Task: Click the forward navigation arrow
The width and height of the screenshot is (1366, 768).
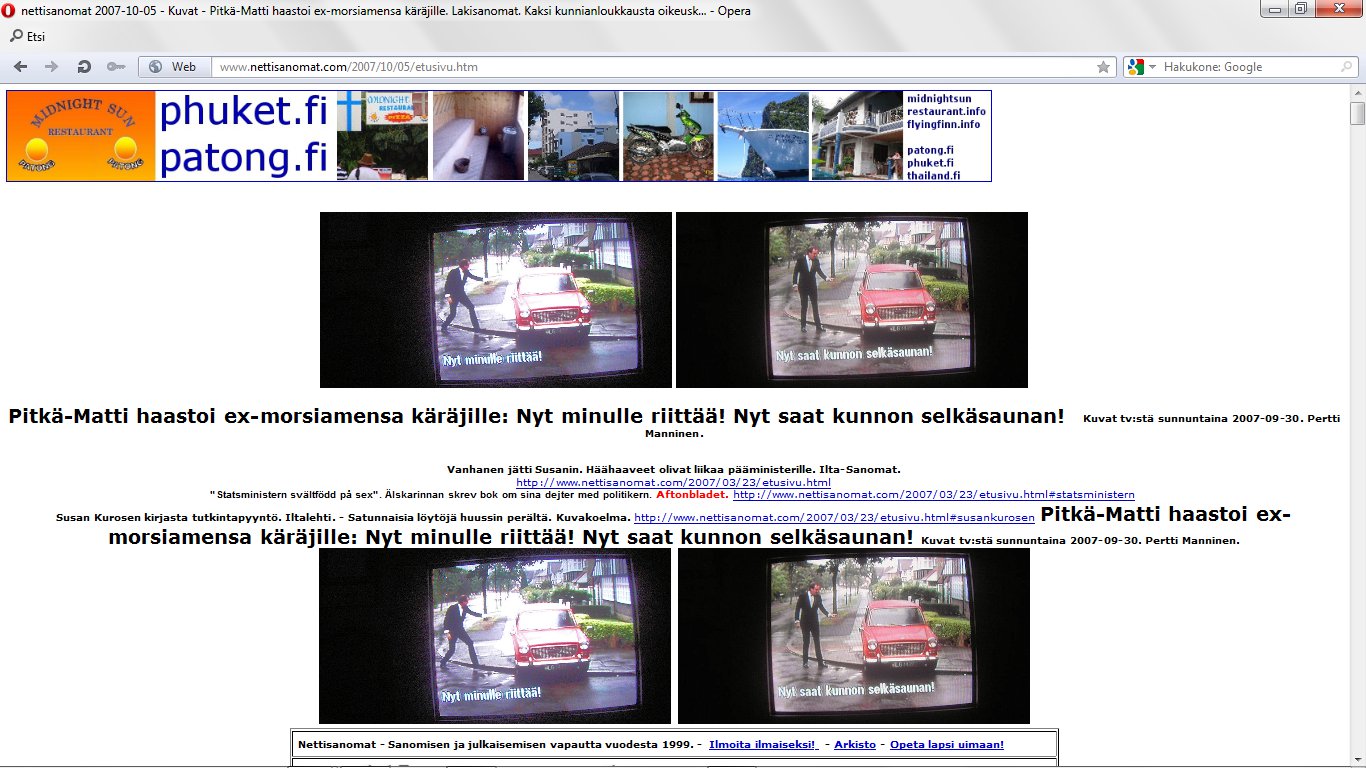Action: coord(52,67)
